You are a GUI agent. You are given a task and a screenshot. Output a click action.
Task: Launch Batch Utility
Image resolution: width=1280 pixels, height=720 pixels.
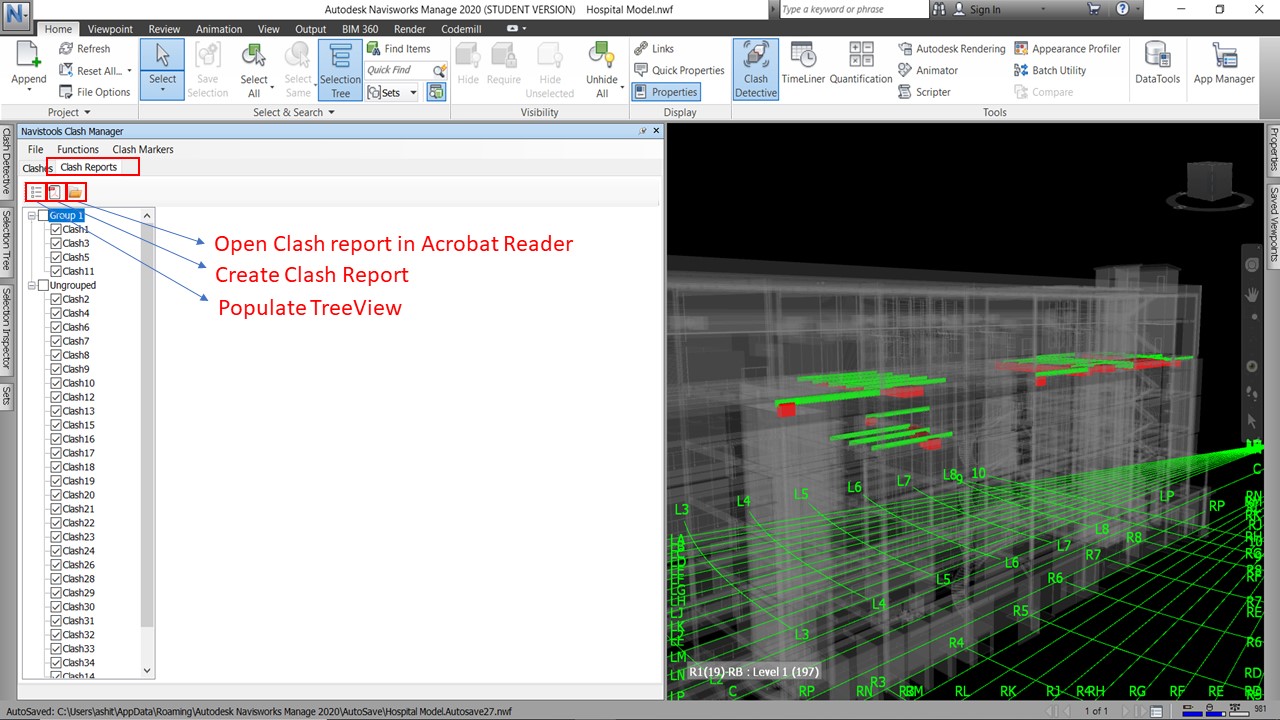[x=1050, y=70]
